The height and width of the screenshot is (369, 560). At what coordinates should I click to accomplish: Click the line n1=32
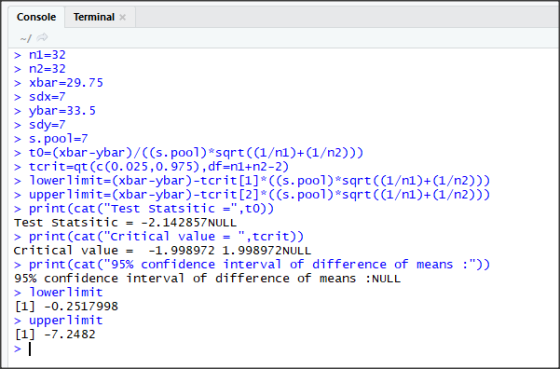(x=47, y=55)
